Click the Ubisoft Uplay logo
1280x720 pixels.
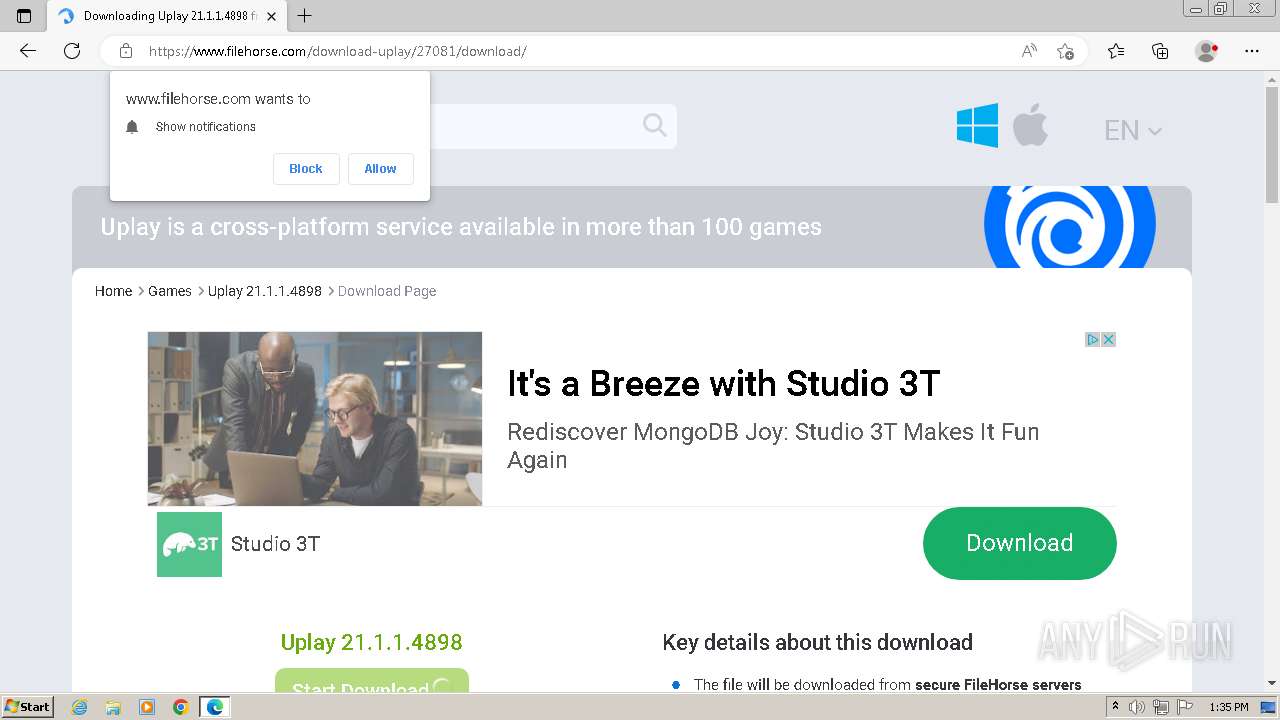point(1070,227)
